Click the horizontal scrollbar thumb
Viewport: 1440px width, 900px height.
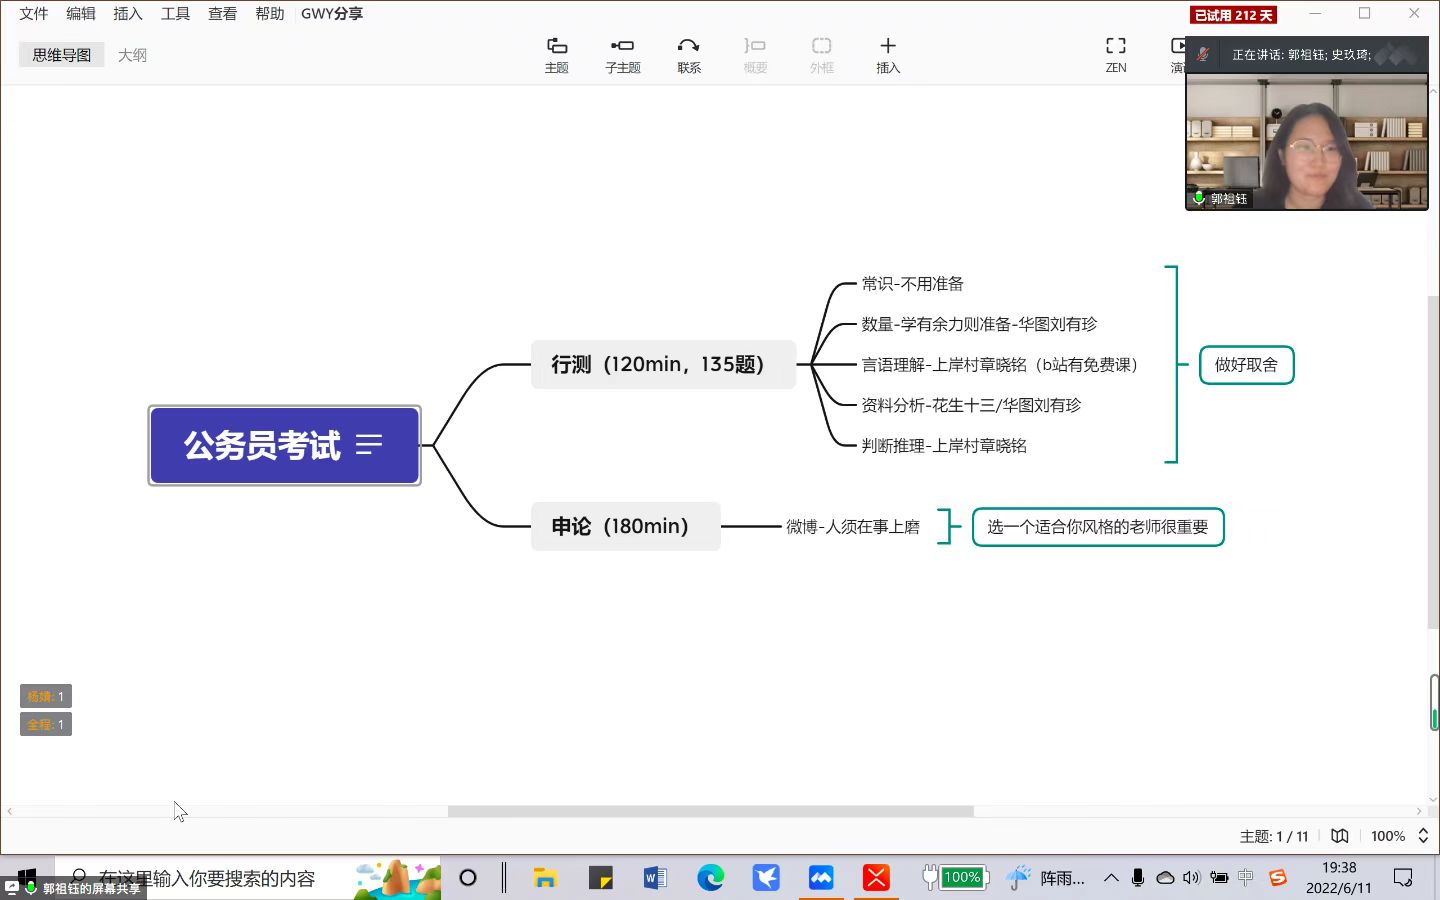point(710,811)
